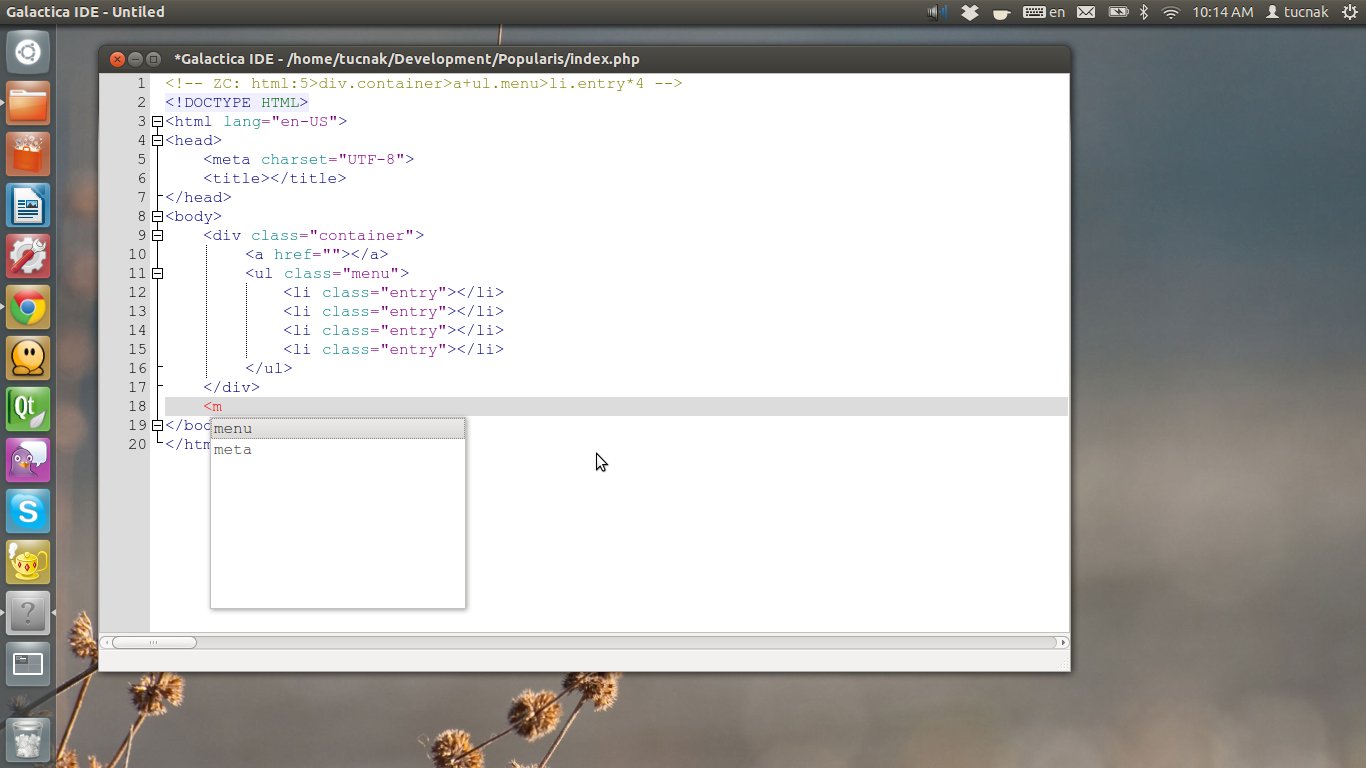The width and height of the screenshot is (1366, 768).
Task: Select 'meta' in the autocomplete popup
Action: pyautogui.click(x=338, y=450)
